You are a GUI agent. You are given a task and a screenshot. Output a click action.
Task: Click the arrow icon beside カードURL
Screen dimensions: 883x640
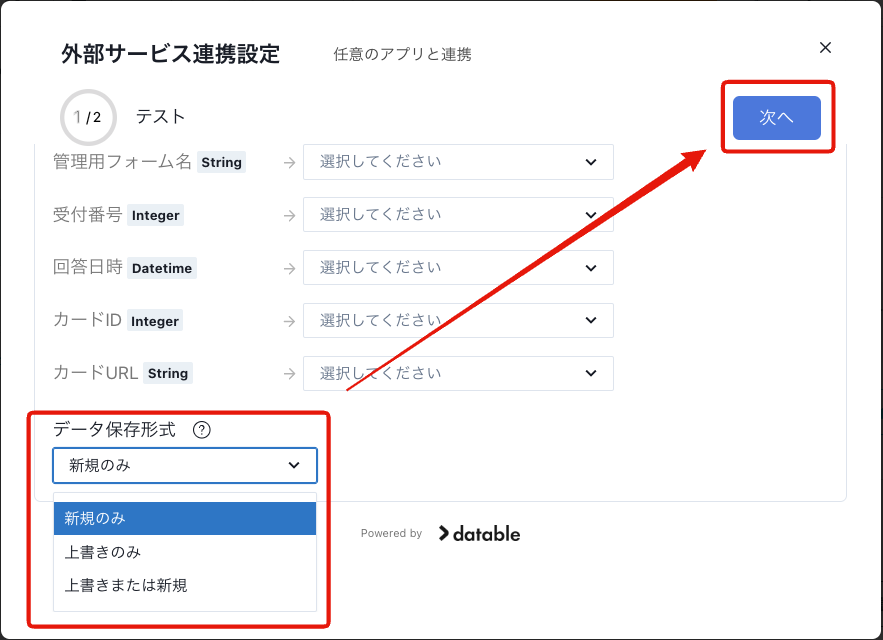click(289, 374)
